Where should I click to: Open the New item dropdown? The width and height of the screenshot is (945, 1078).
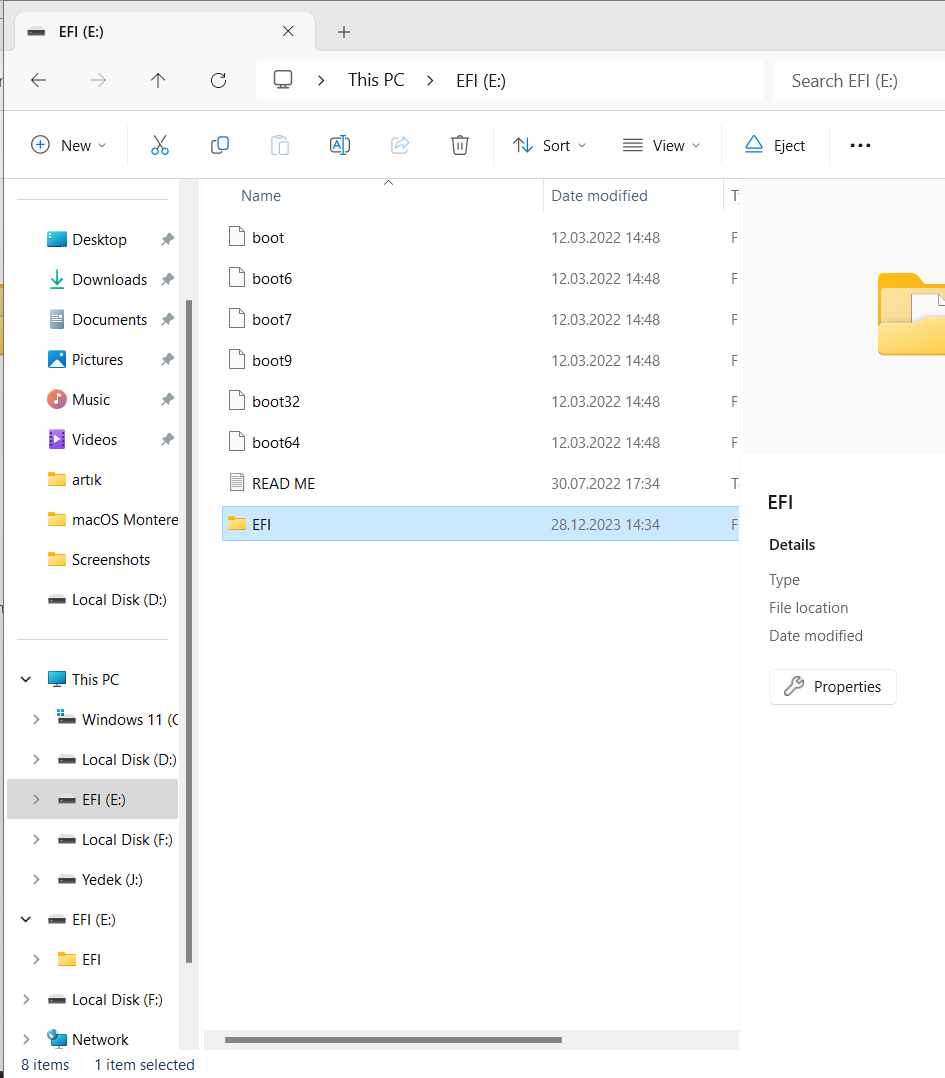(68, 145)
